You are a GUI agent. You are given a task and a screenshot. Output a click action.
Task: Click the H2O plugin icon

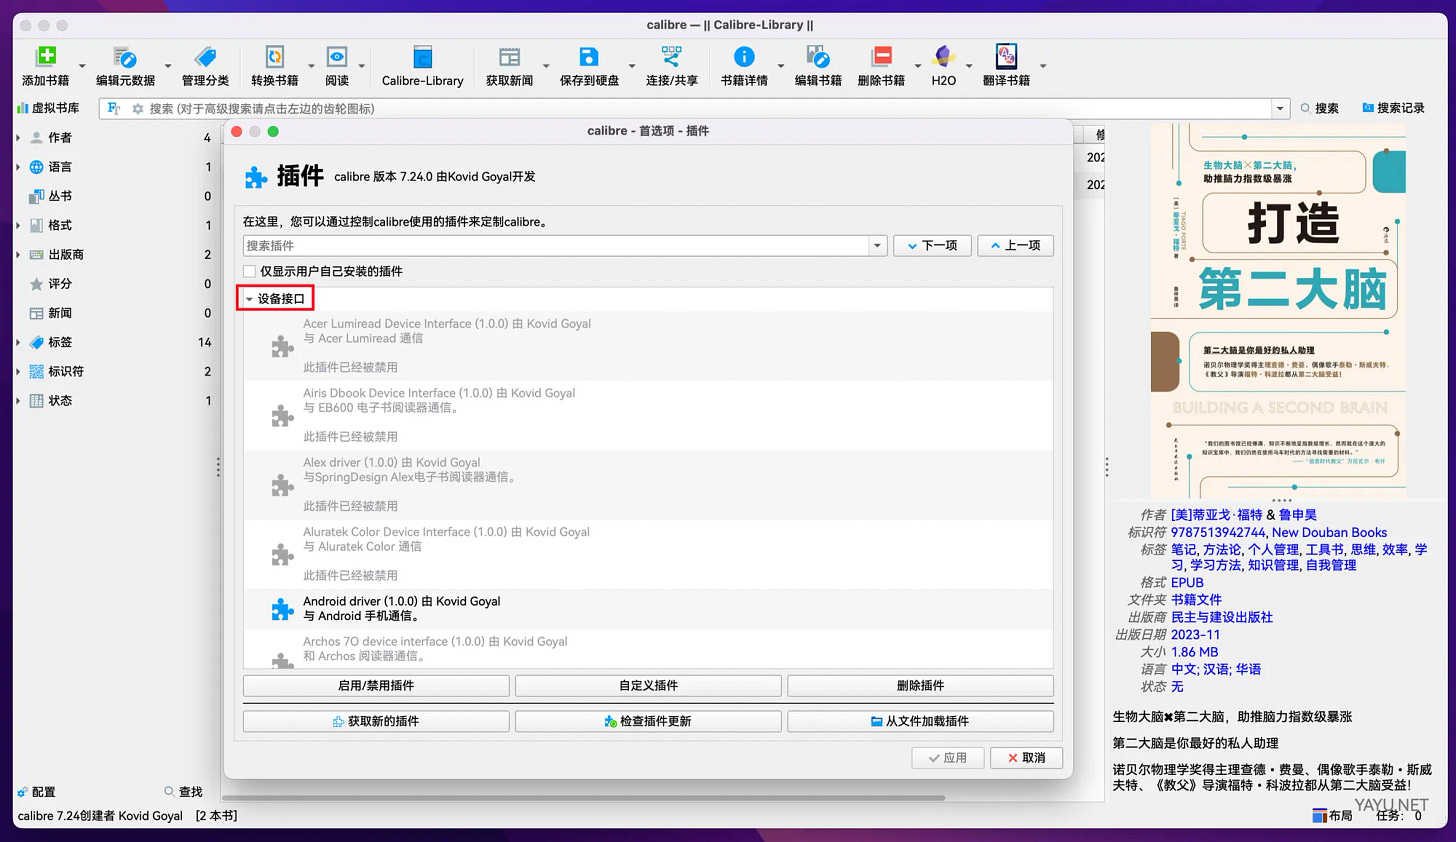(943, 57)
